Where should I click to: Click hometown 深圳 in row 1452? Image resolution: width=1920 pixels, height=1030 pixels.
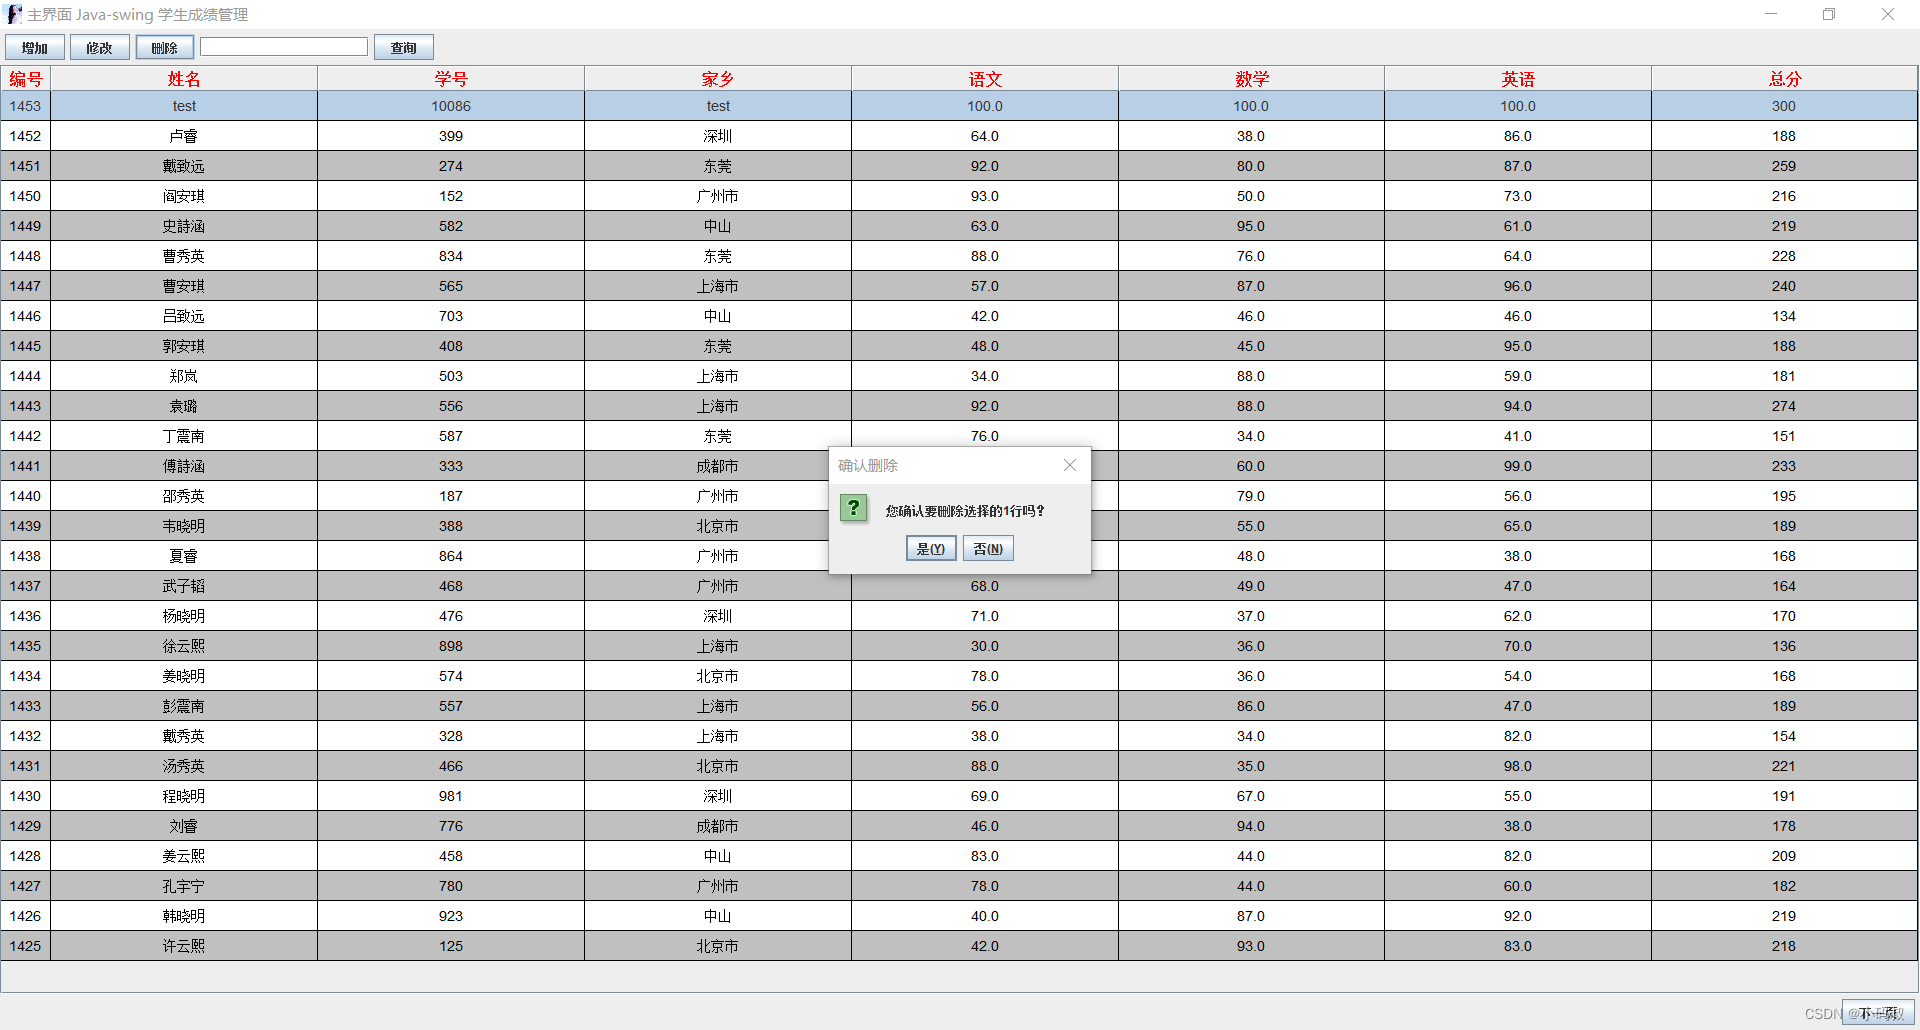coord(718,136)
